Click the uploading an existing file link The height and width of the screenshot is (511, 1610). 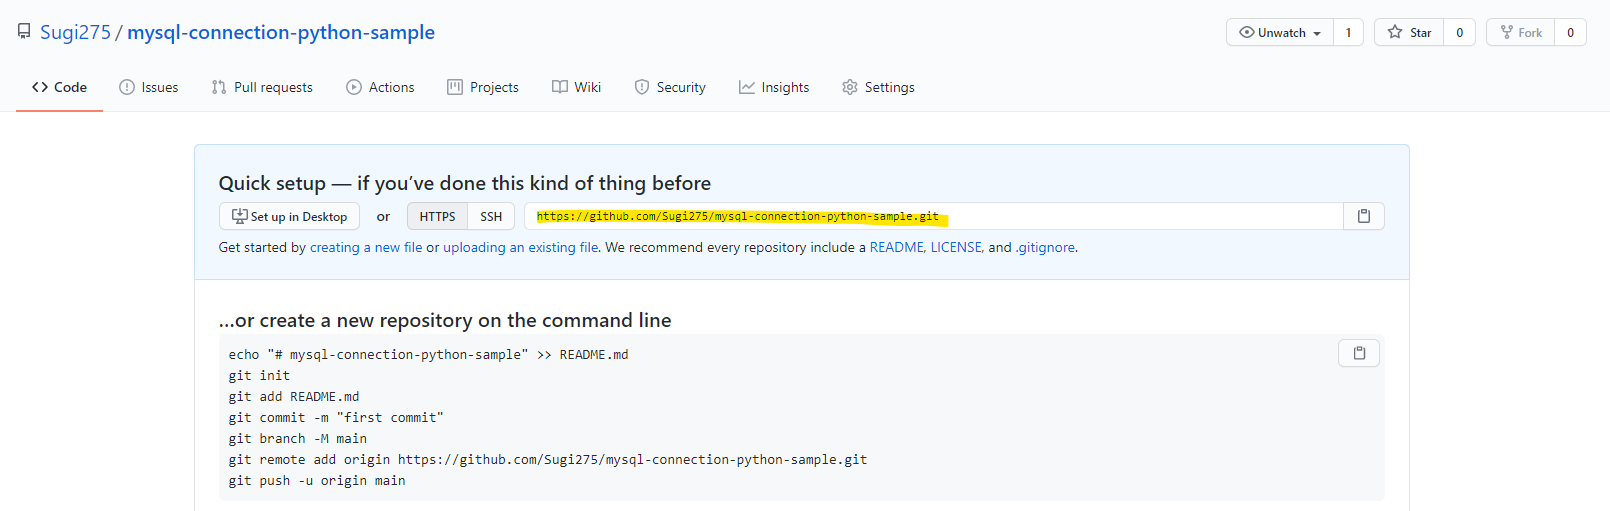[x=521, y=247]
